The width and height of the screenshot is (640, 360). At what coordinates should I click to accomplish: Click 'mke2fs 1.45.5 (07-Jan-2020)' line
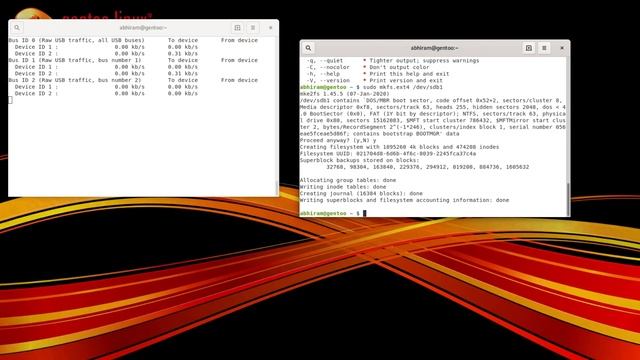click(x=344, y=94)
